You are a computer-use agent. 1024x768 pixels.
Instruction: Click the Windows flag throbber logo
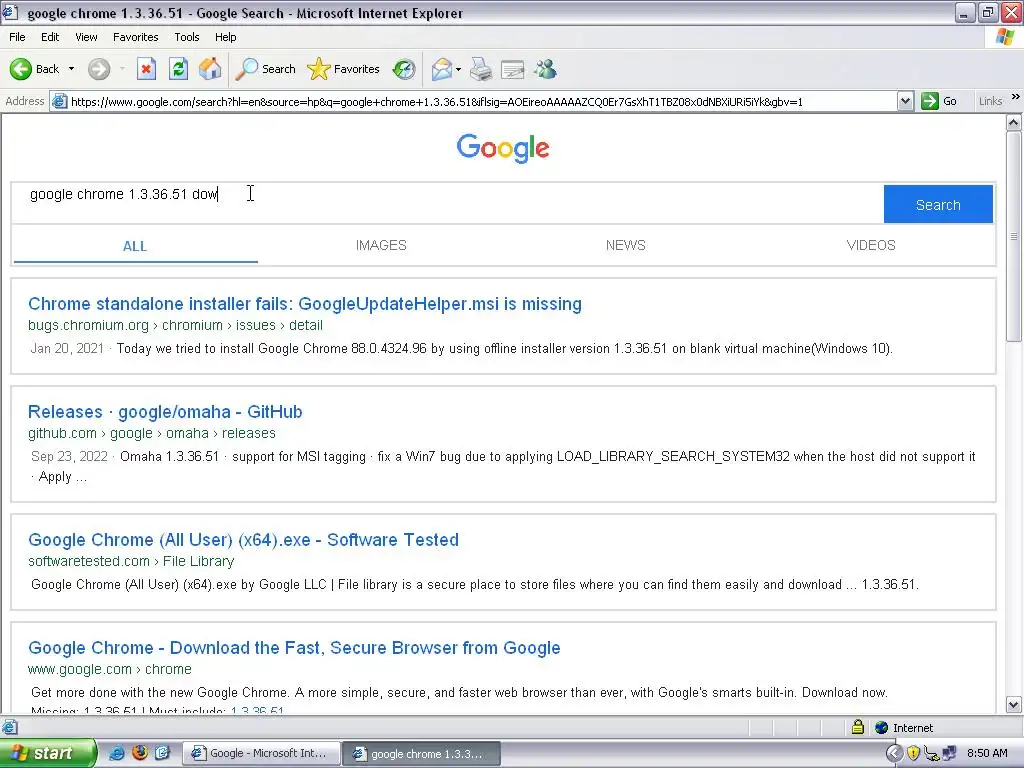click(x=1005, y=37)
